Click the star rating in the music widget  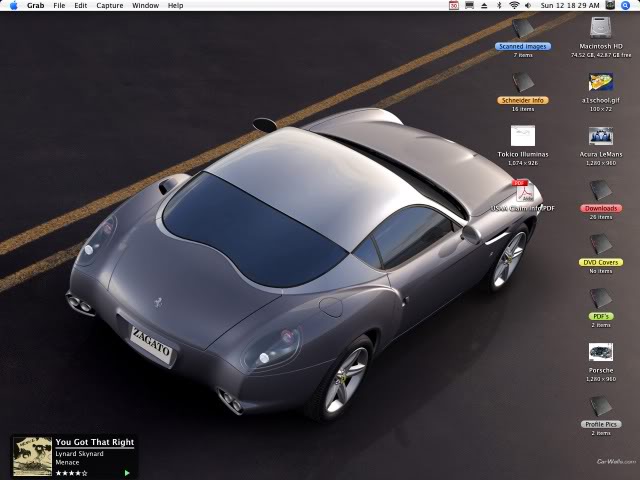pos(71,473)
